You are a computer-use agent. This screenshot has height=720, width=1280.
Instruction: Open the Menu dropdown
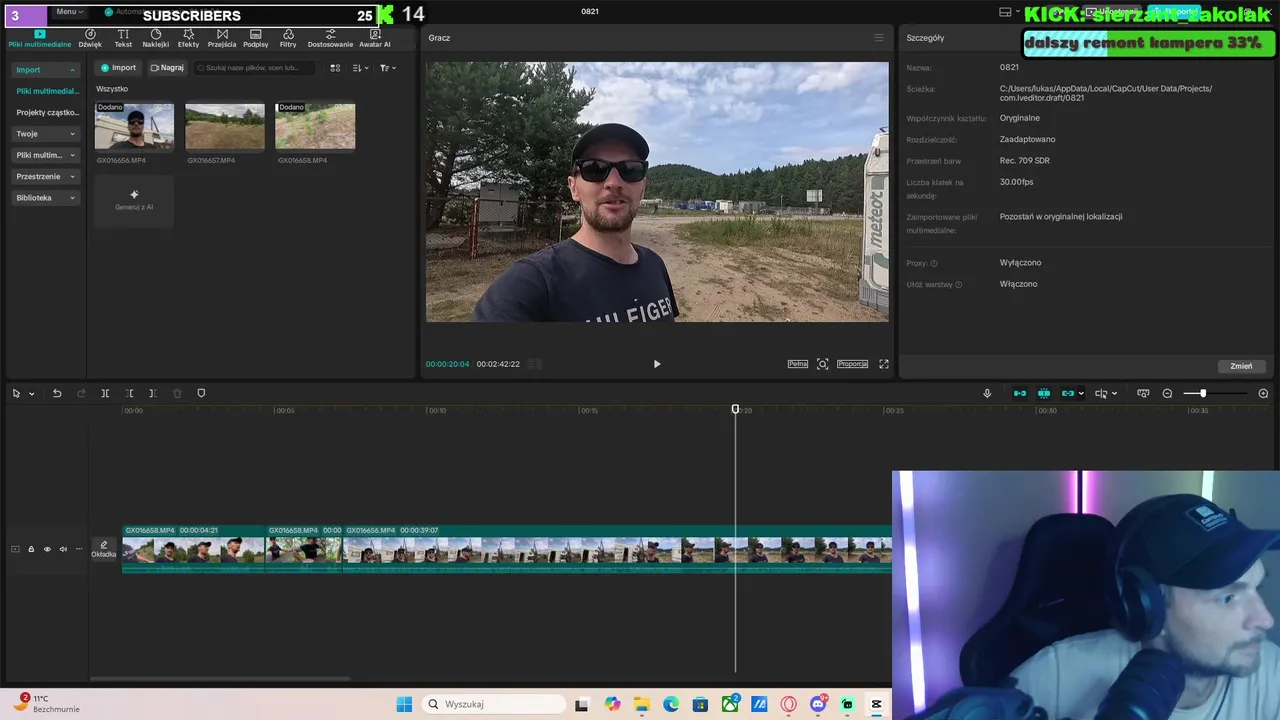click(x=69, y=11)
